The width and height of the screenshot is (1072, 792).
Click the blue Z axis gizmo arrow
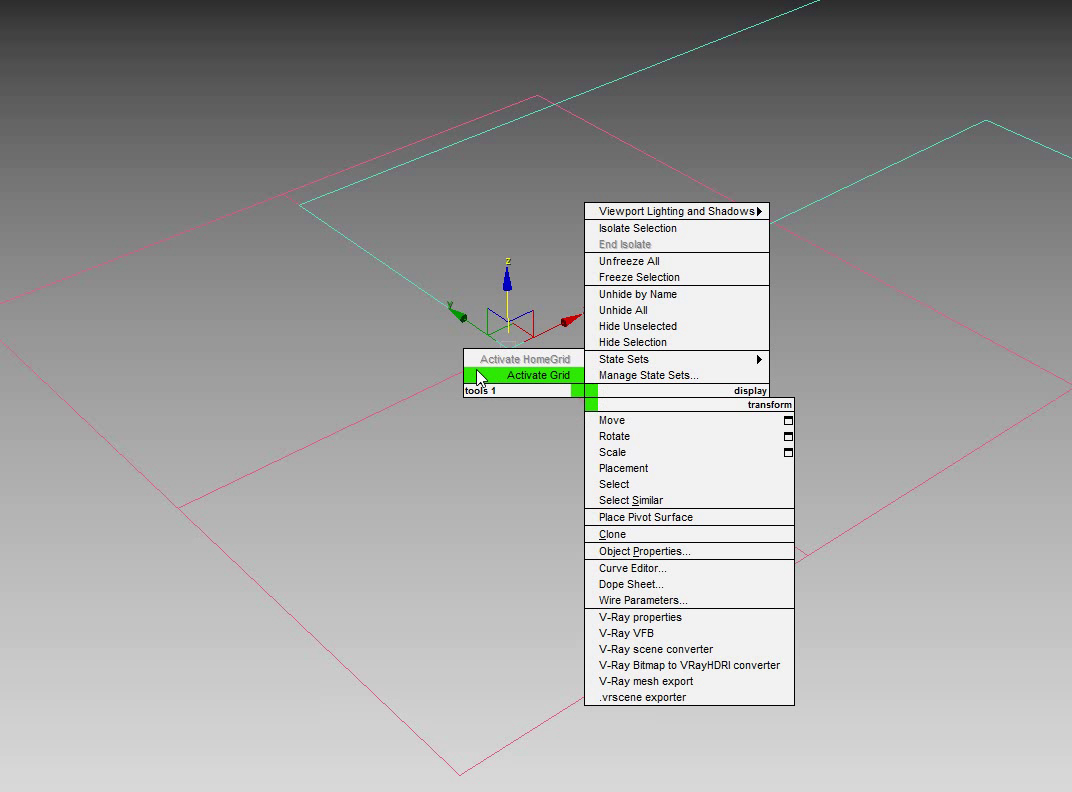[507, 277]
